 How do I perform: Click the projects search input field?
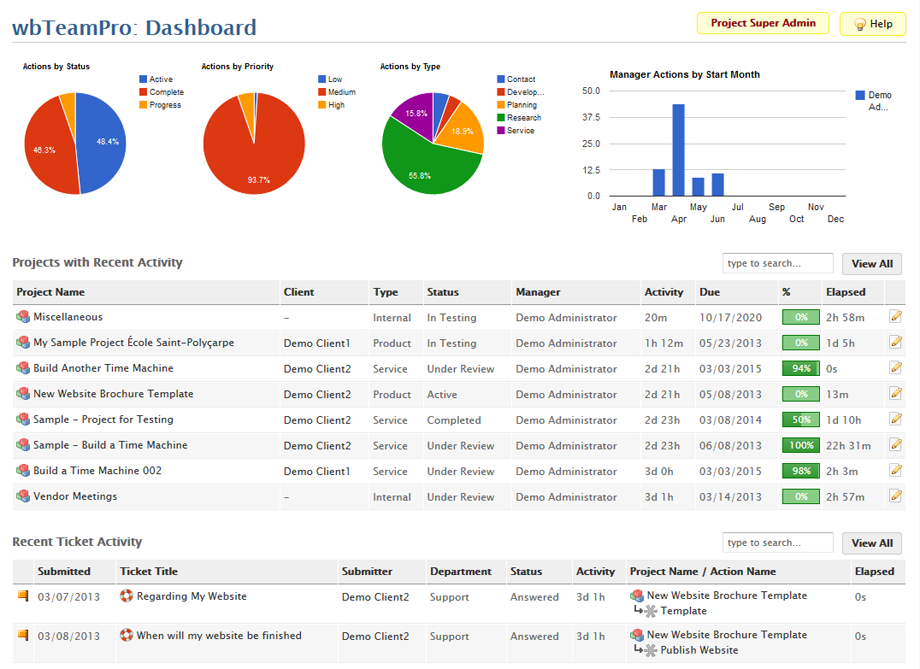coord(777,264)
